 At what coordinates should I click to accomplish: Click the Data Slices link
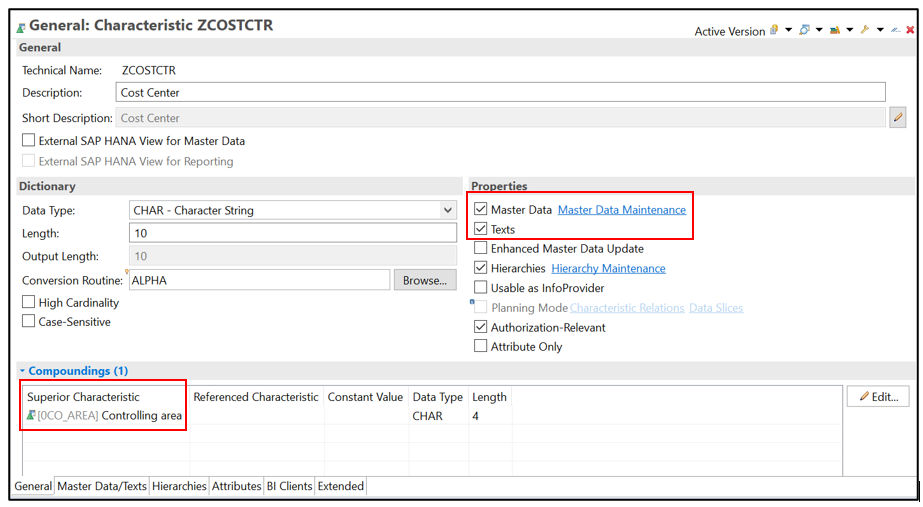coord(716,308)
